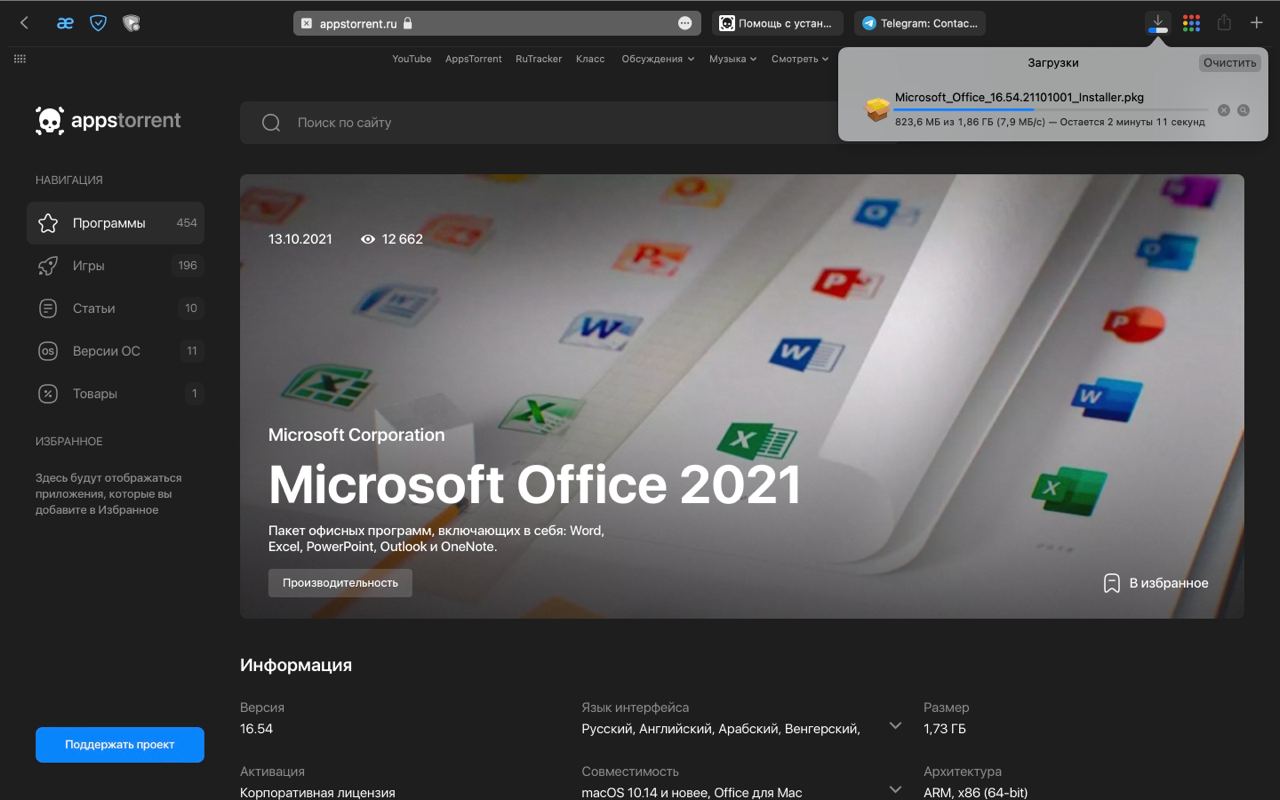The image size is (1280, 800).
Task: Click the Версии ОС icon
Action: [x=48, y=351]
